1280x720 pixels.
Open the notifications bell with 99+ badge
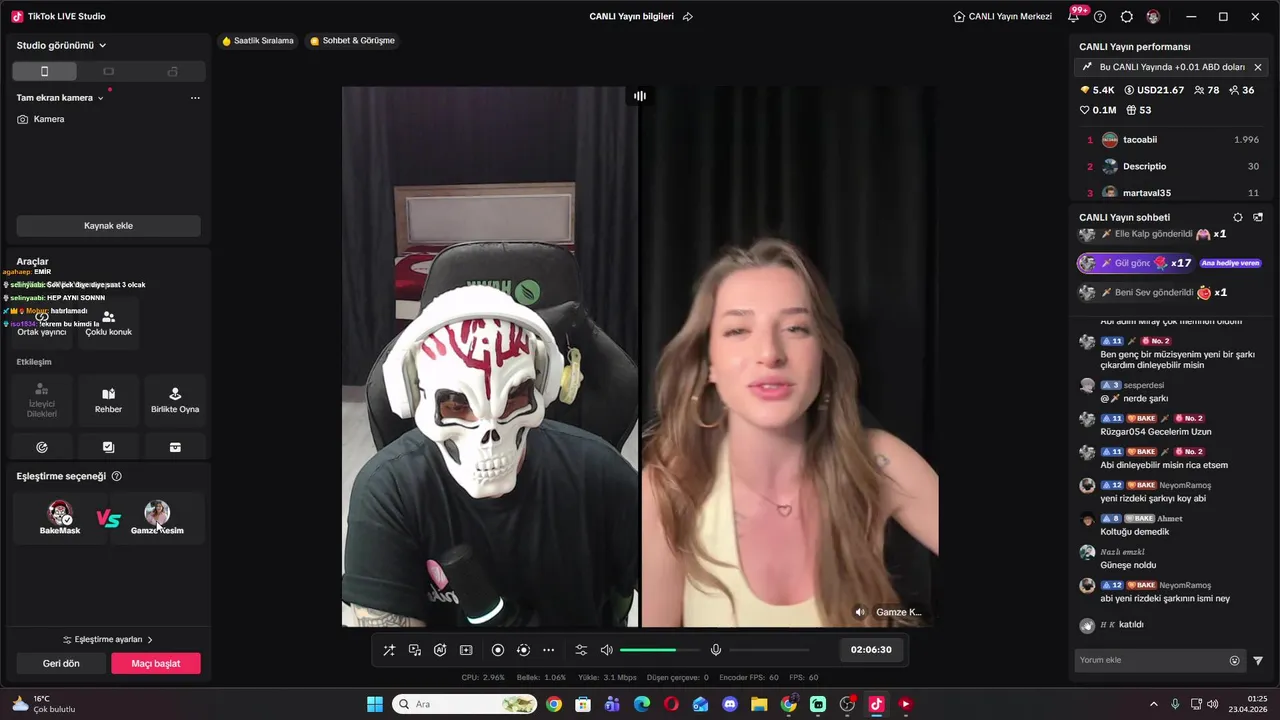pos(1074,16)
